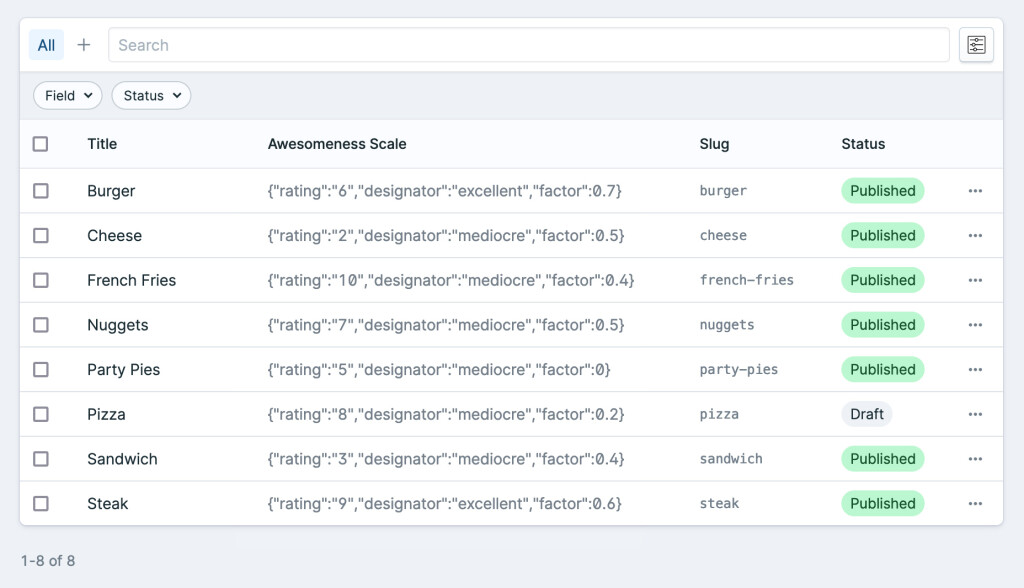Show row actions for Pizza
Image resolution: width=1024 pixels, height=588 pixels.
tap(975, 414)
